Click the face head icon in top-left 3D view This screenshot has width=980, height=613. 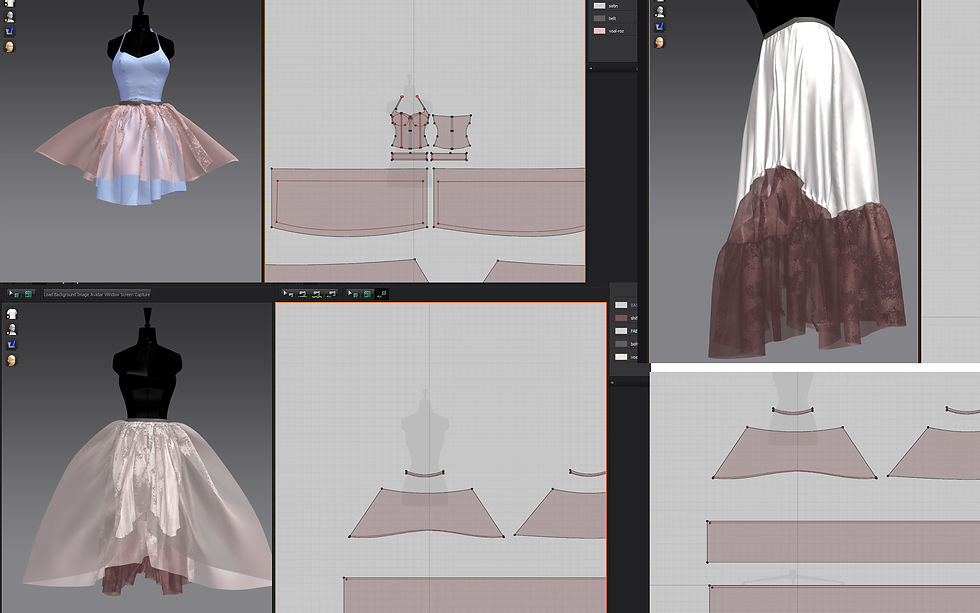(9, 47)
